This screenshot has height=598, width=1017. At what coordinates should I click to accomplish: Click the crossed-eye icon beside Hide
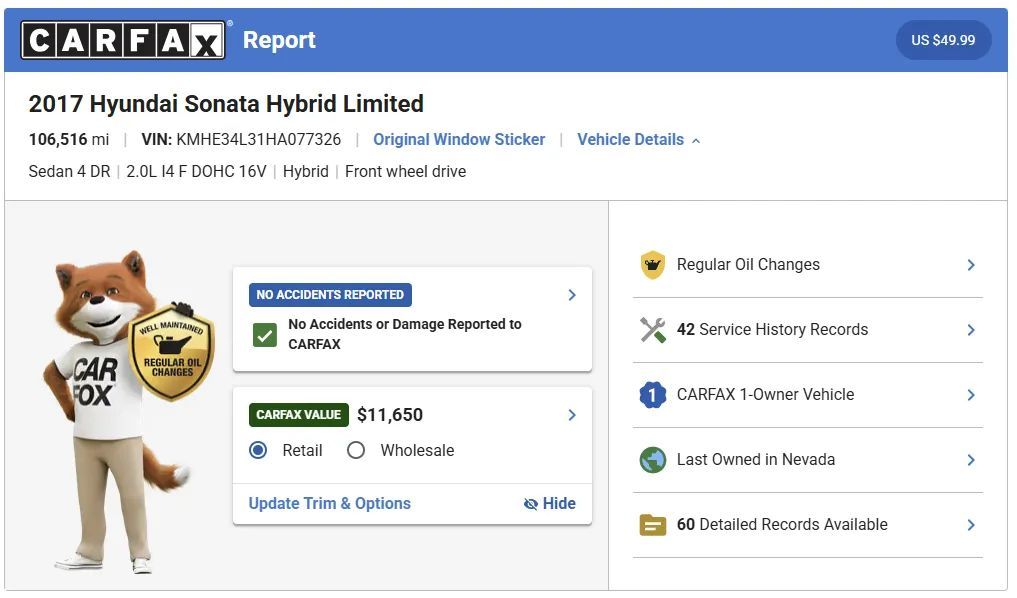coord(531,504)
